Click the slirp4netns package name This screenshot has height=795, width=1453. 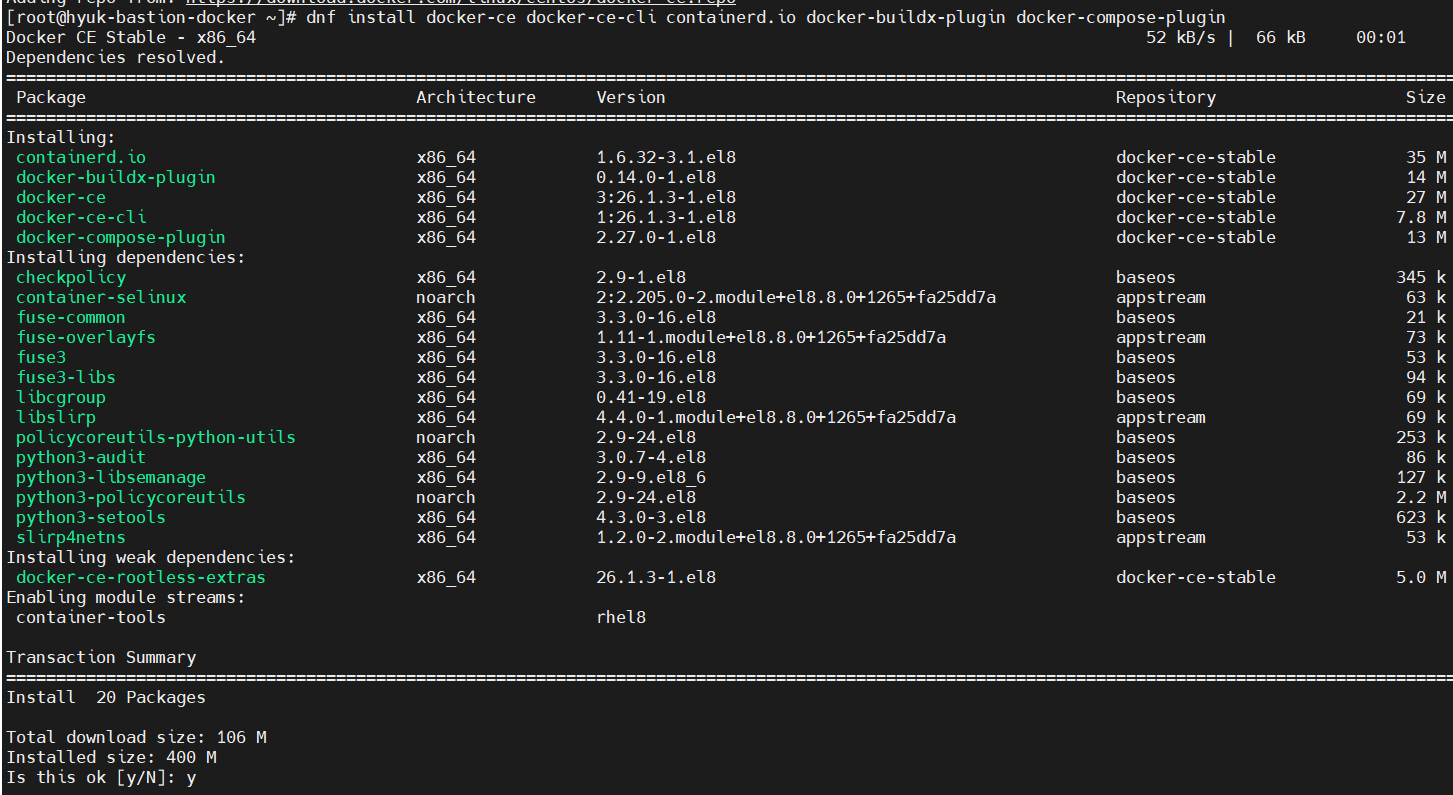pos(70,537)
